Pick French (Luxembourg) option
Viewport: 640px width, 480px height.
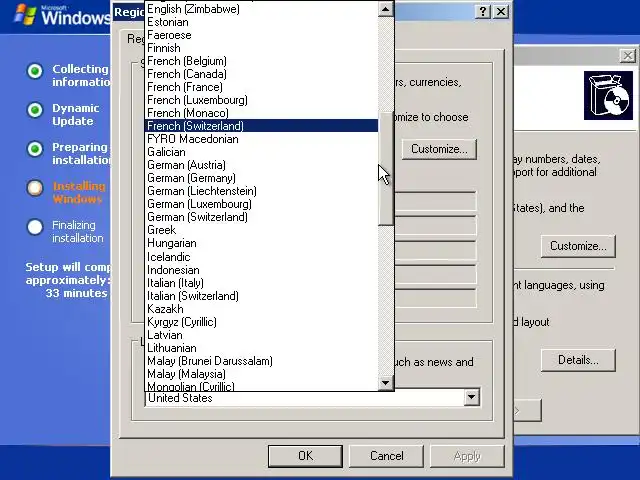coord(261,100)
